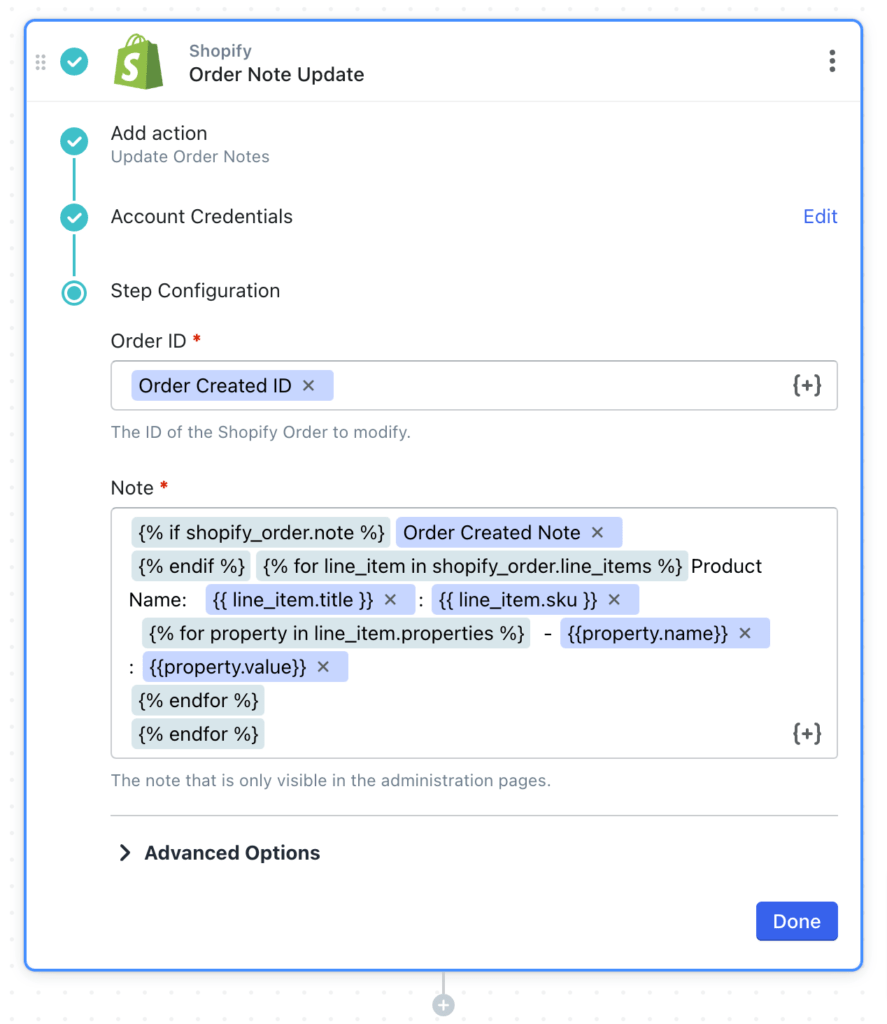Click the drag handle on the step card
Image resolution: width=887 pixels, height=1024 pixels.
click(41, 61)
